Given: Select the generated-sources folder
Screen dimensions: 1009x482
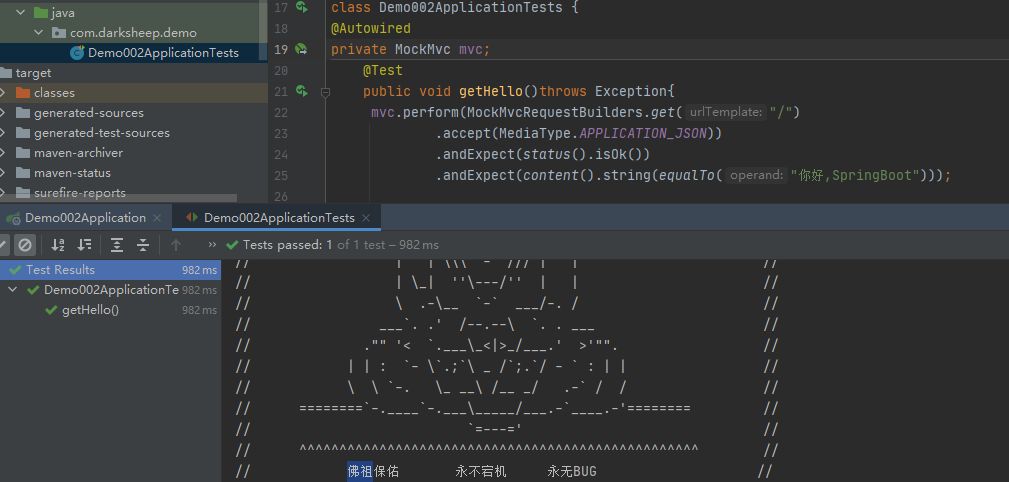Looking at the screenshot, I should (x=88, y=113).
